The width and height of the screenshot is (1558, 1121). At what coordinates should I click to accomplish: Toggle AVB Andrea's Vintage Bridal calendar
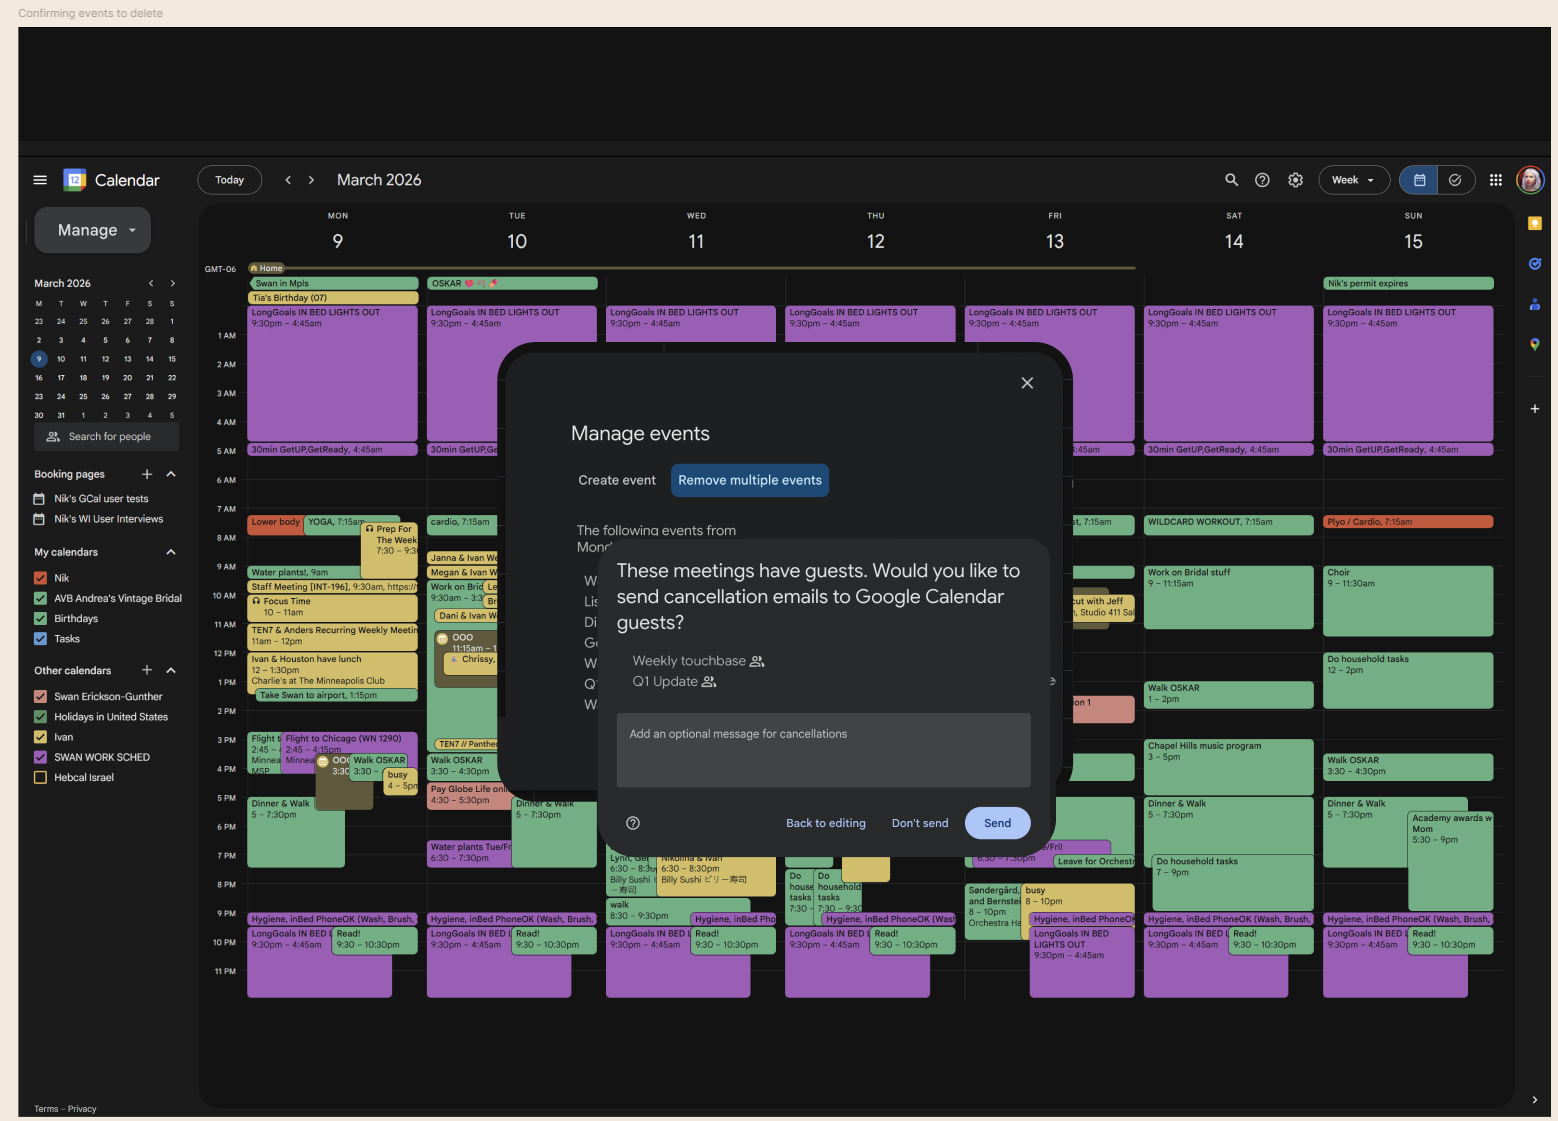tap(41, 598)
